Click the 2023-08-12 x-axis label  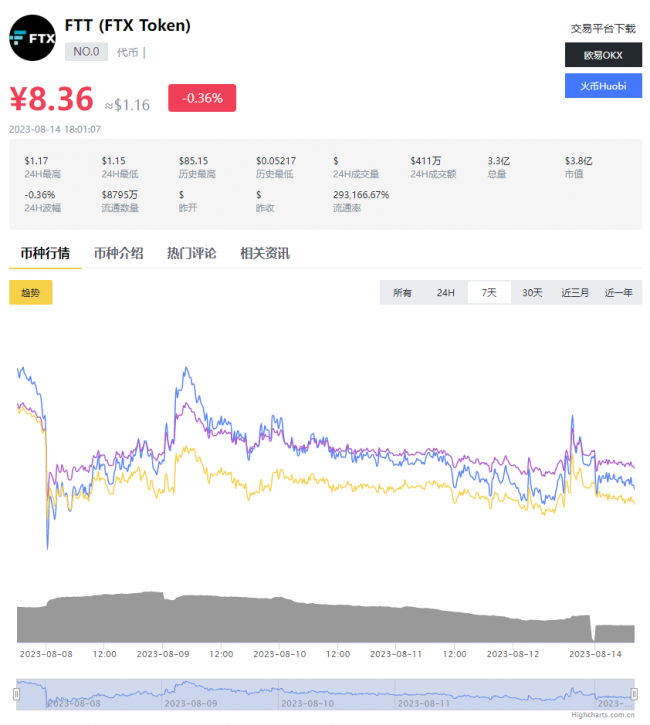pos(513,654)
